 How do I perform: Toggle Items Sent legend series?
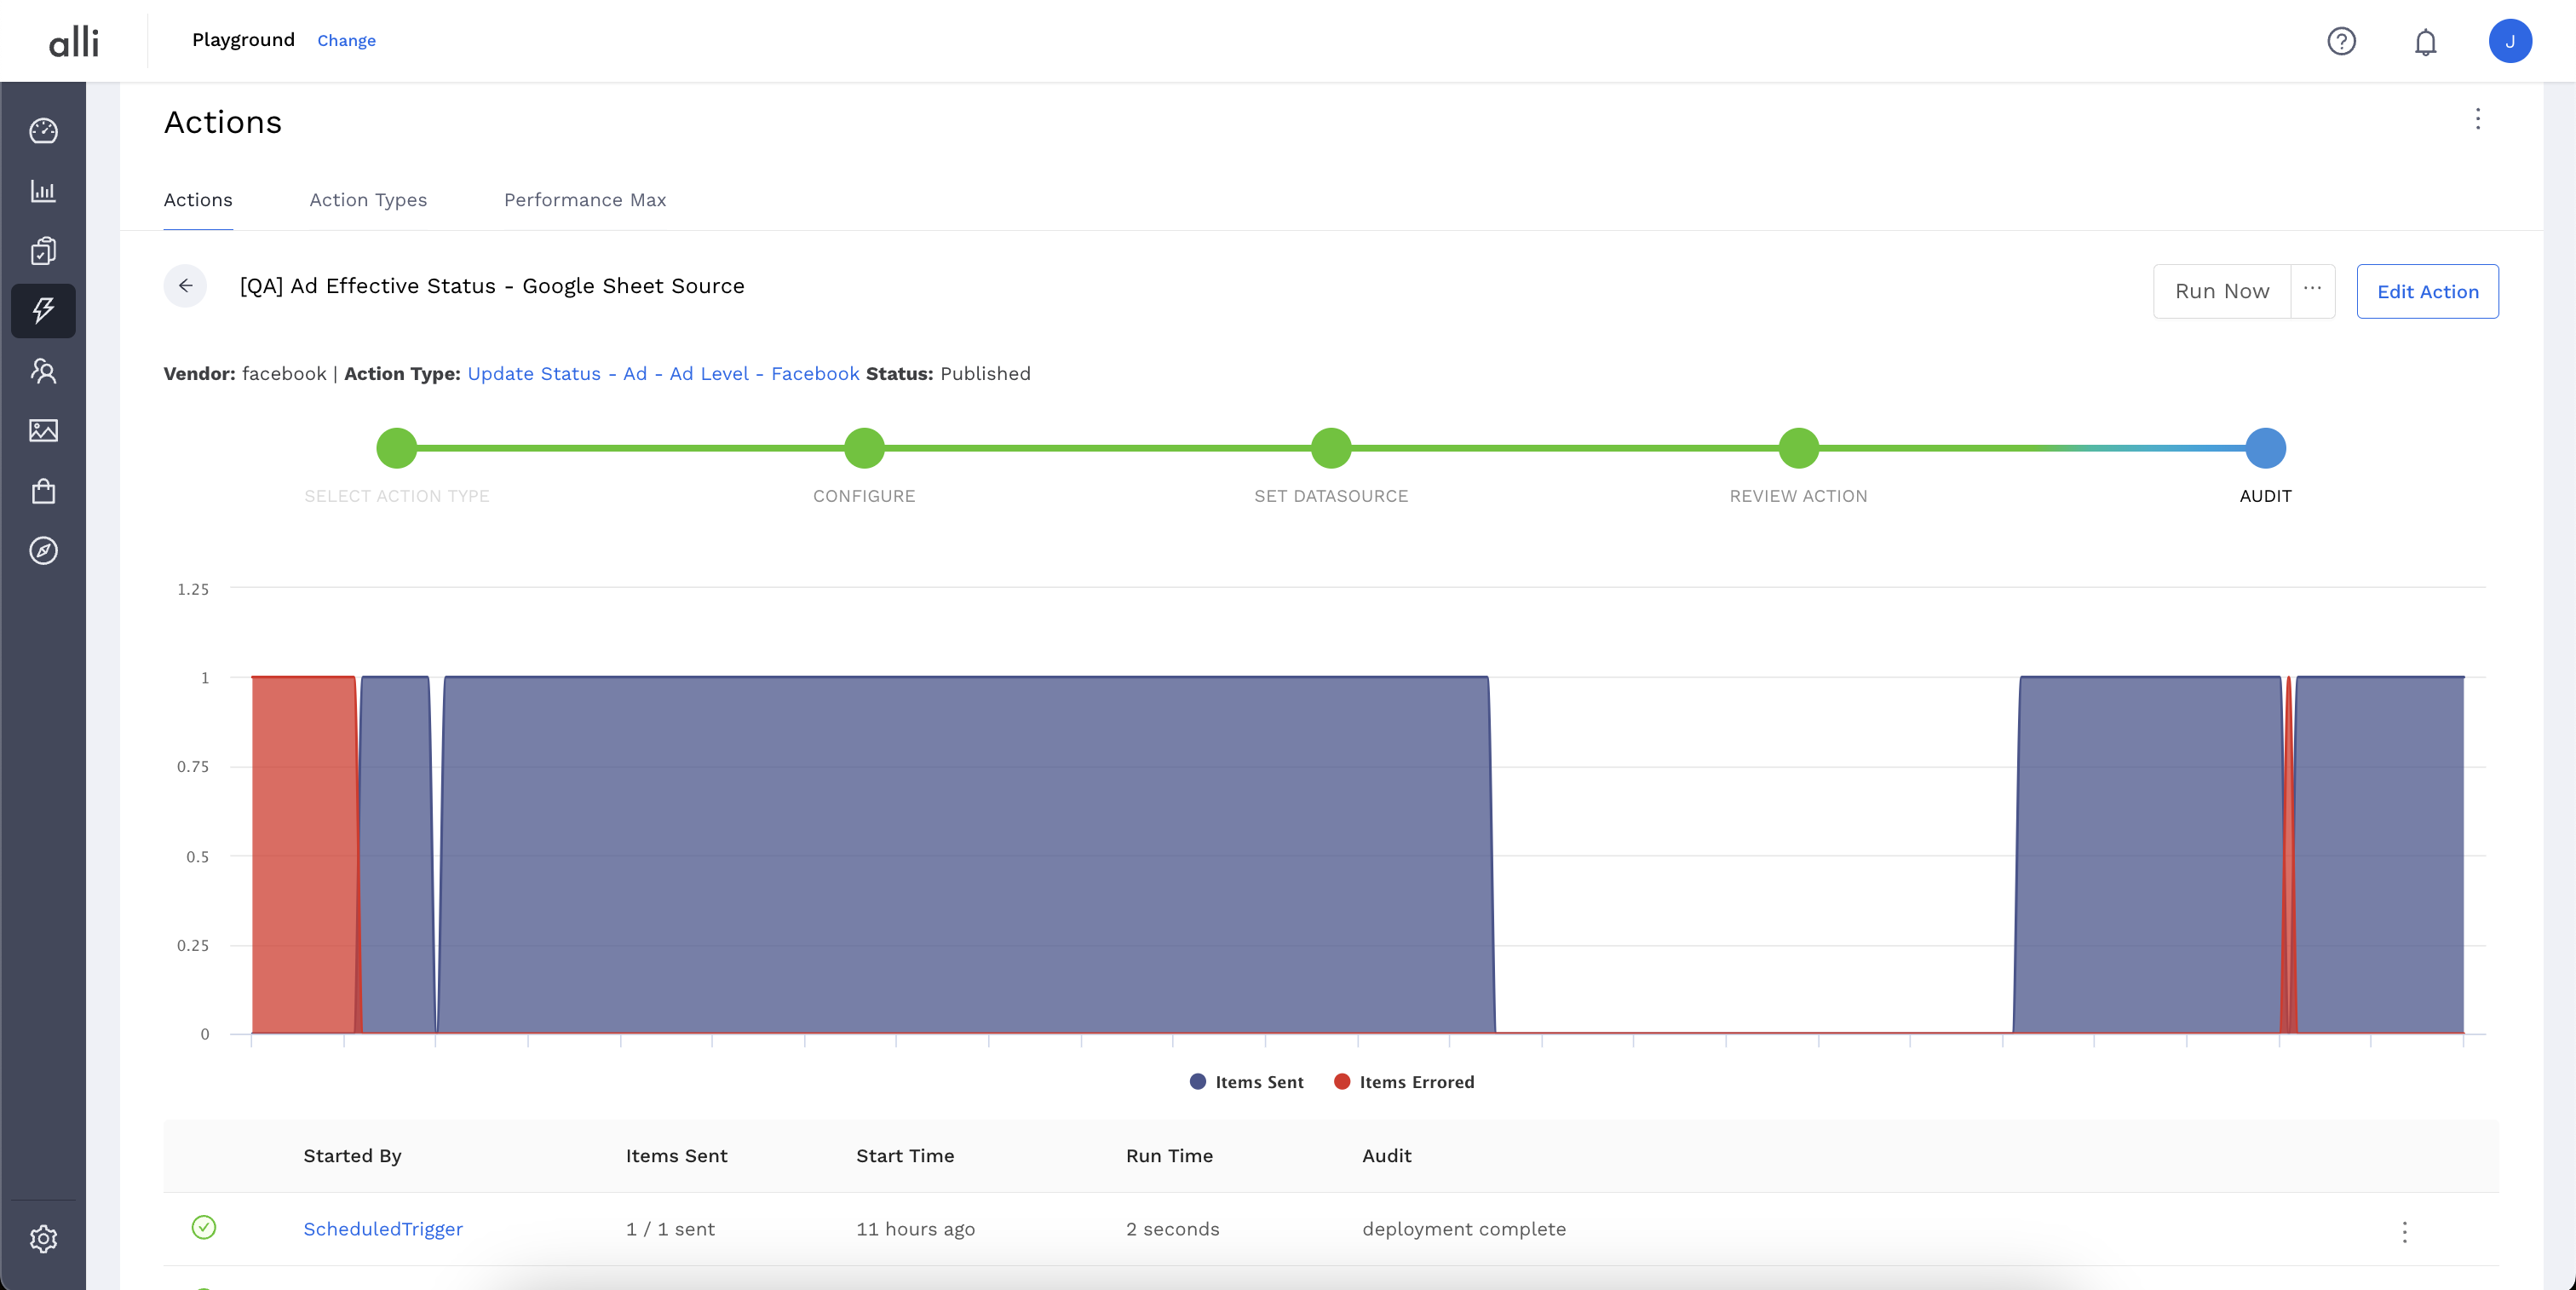[x=1246, y=1082]
